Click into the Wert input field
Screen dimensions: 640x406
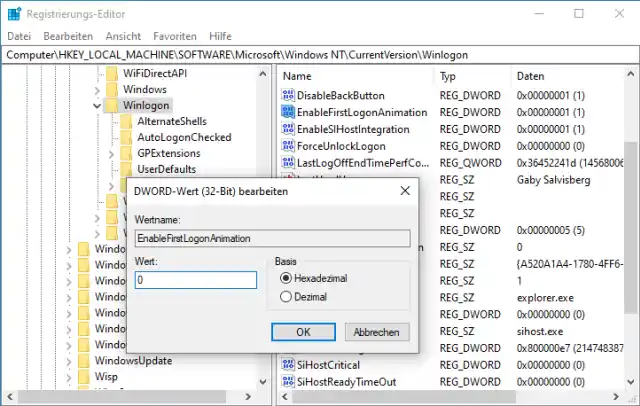pos(196,281)
